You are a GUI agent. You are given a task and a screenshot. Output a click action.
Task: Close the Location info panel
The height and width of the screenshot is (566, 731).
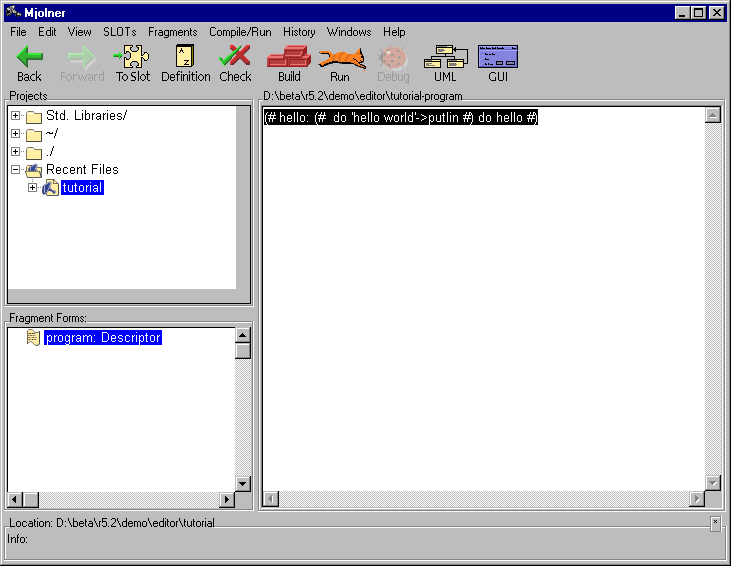tap(715, 522)
